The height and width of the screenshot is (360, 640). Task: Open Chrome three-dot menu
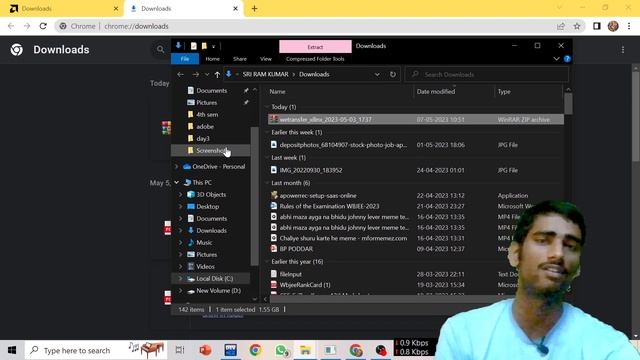629,26
